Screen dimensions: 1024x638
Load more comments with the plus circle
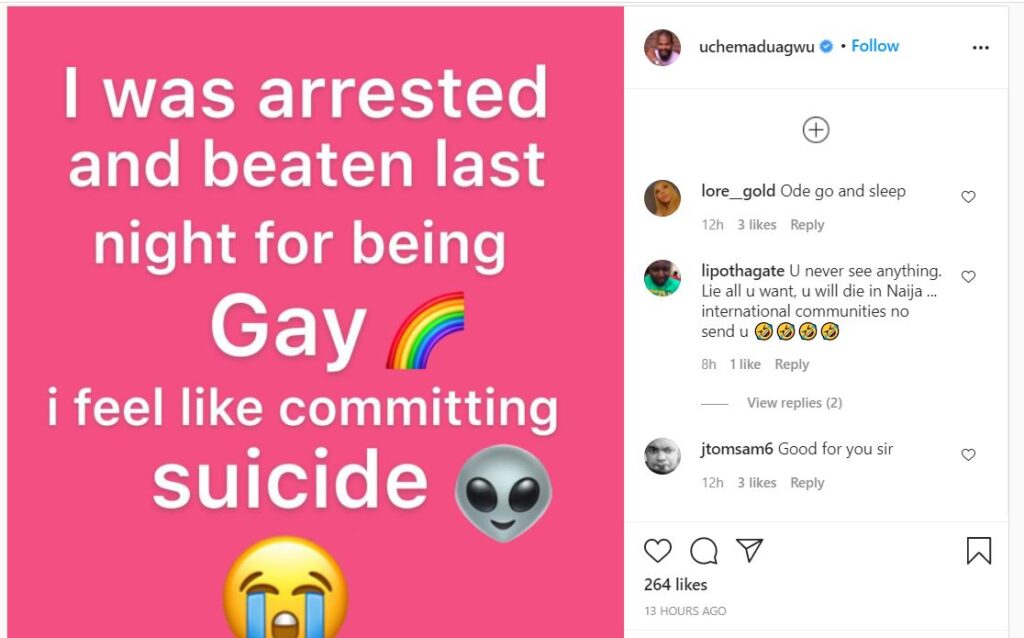816,129
